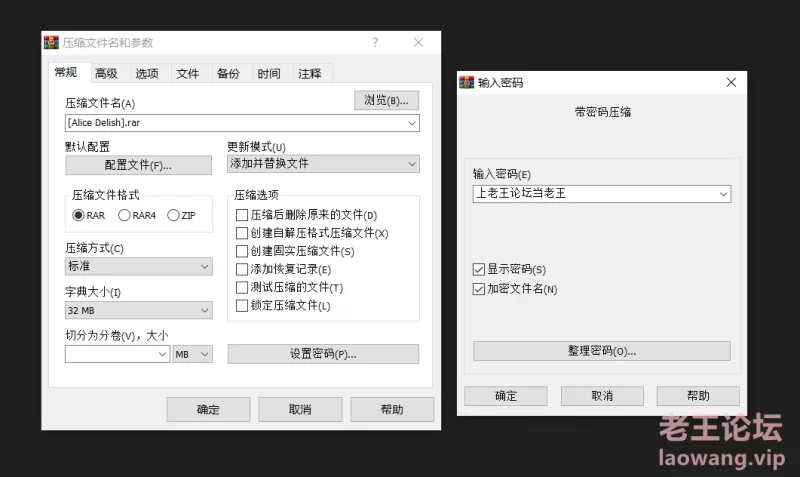Open the MB volume unit dropdown
This screenshot has height=477, width=800.
tap(205, 354)
